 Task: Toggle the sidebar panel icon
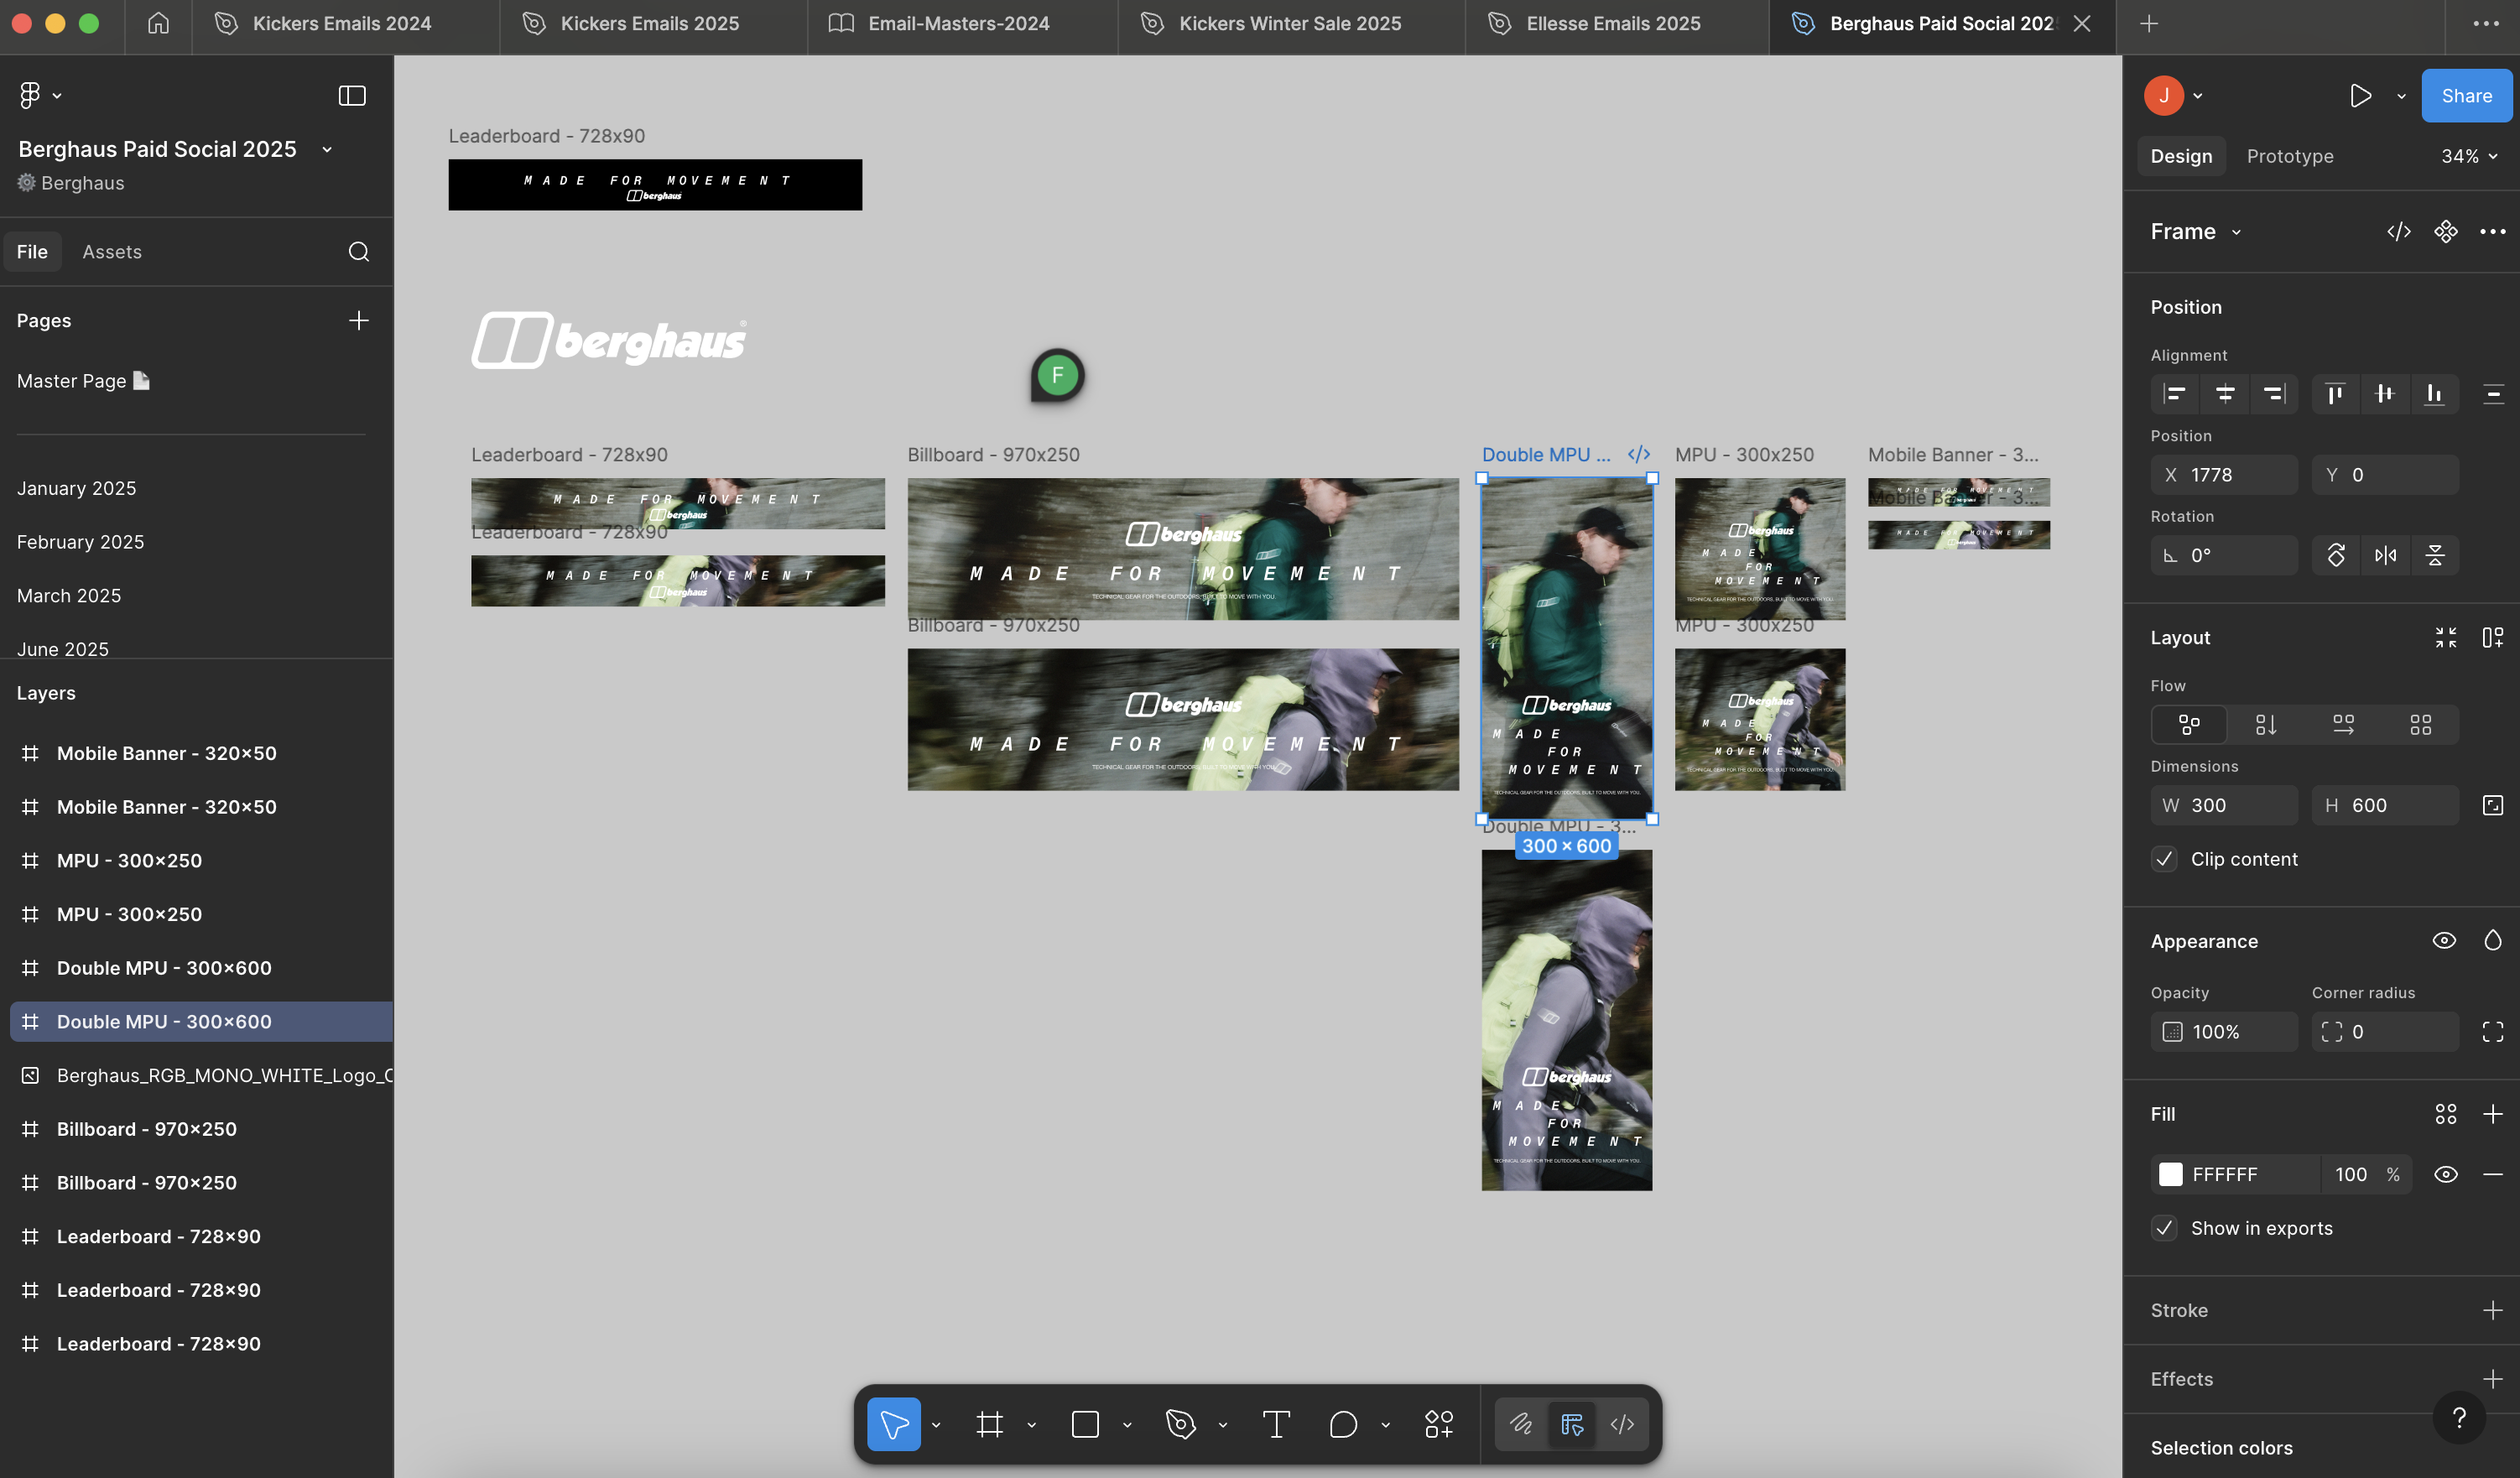click(x=352, y=96)
